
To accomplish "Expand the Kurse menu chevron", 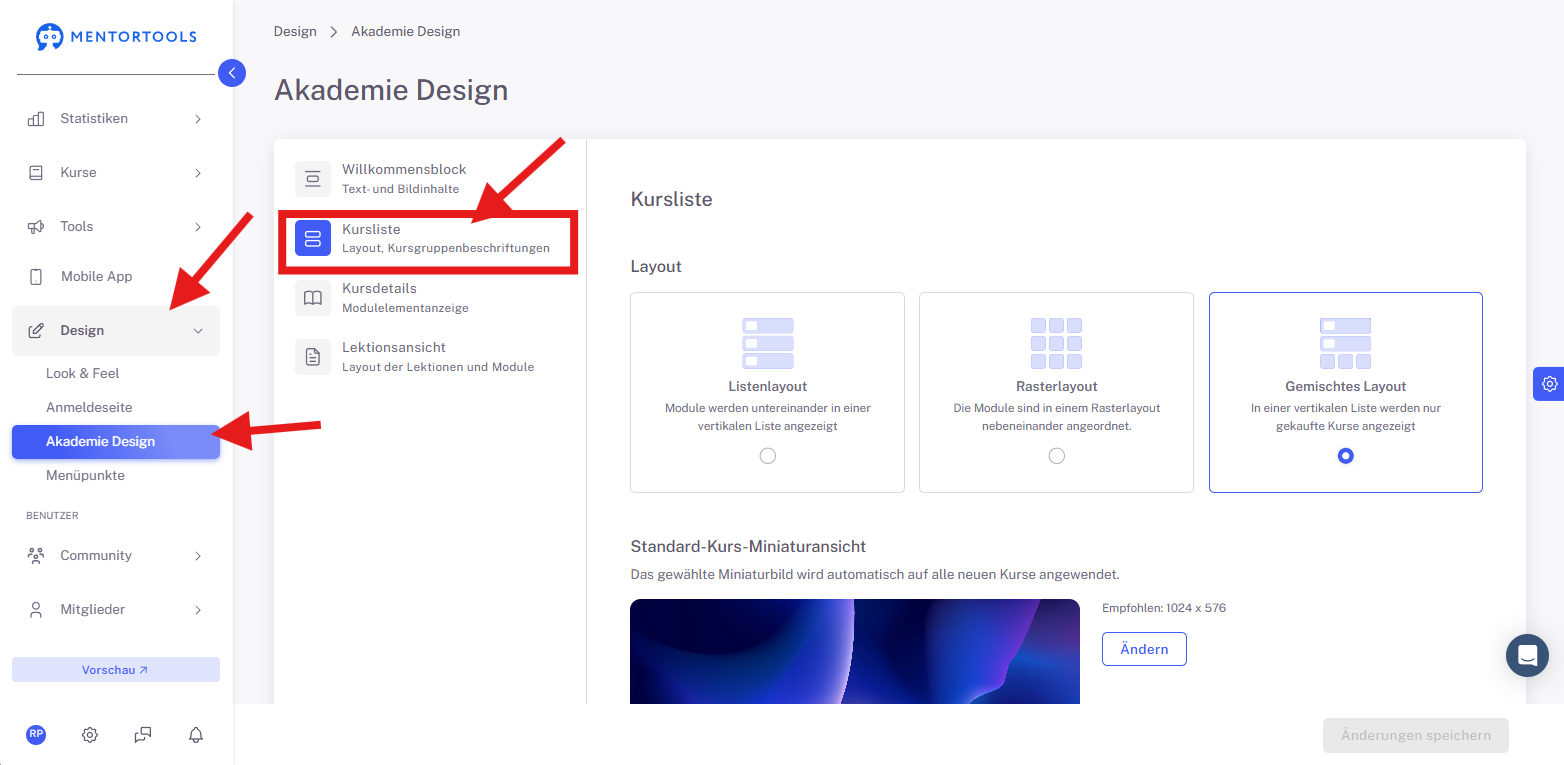I will point(198,173).
